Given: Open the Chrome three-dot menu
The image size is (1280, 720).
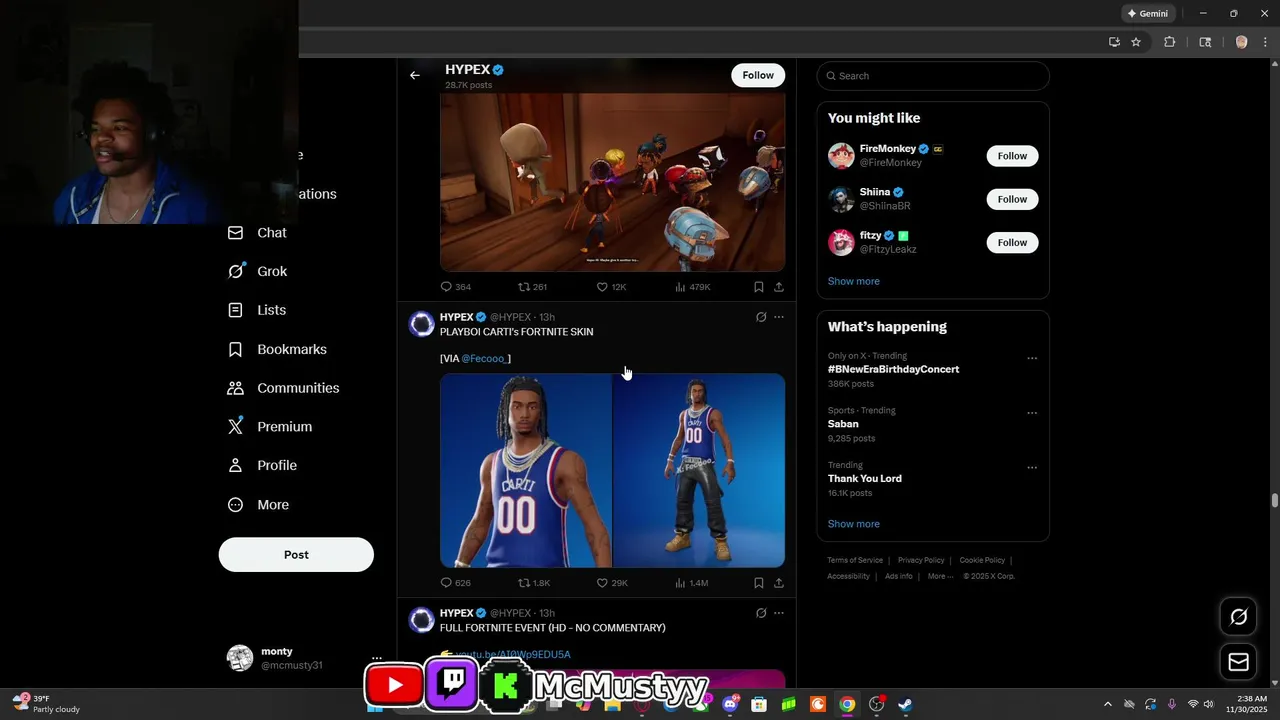Looking at the screenshot, I should pos(1265,42).
